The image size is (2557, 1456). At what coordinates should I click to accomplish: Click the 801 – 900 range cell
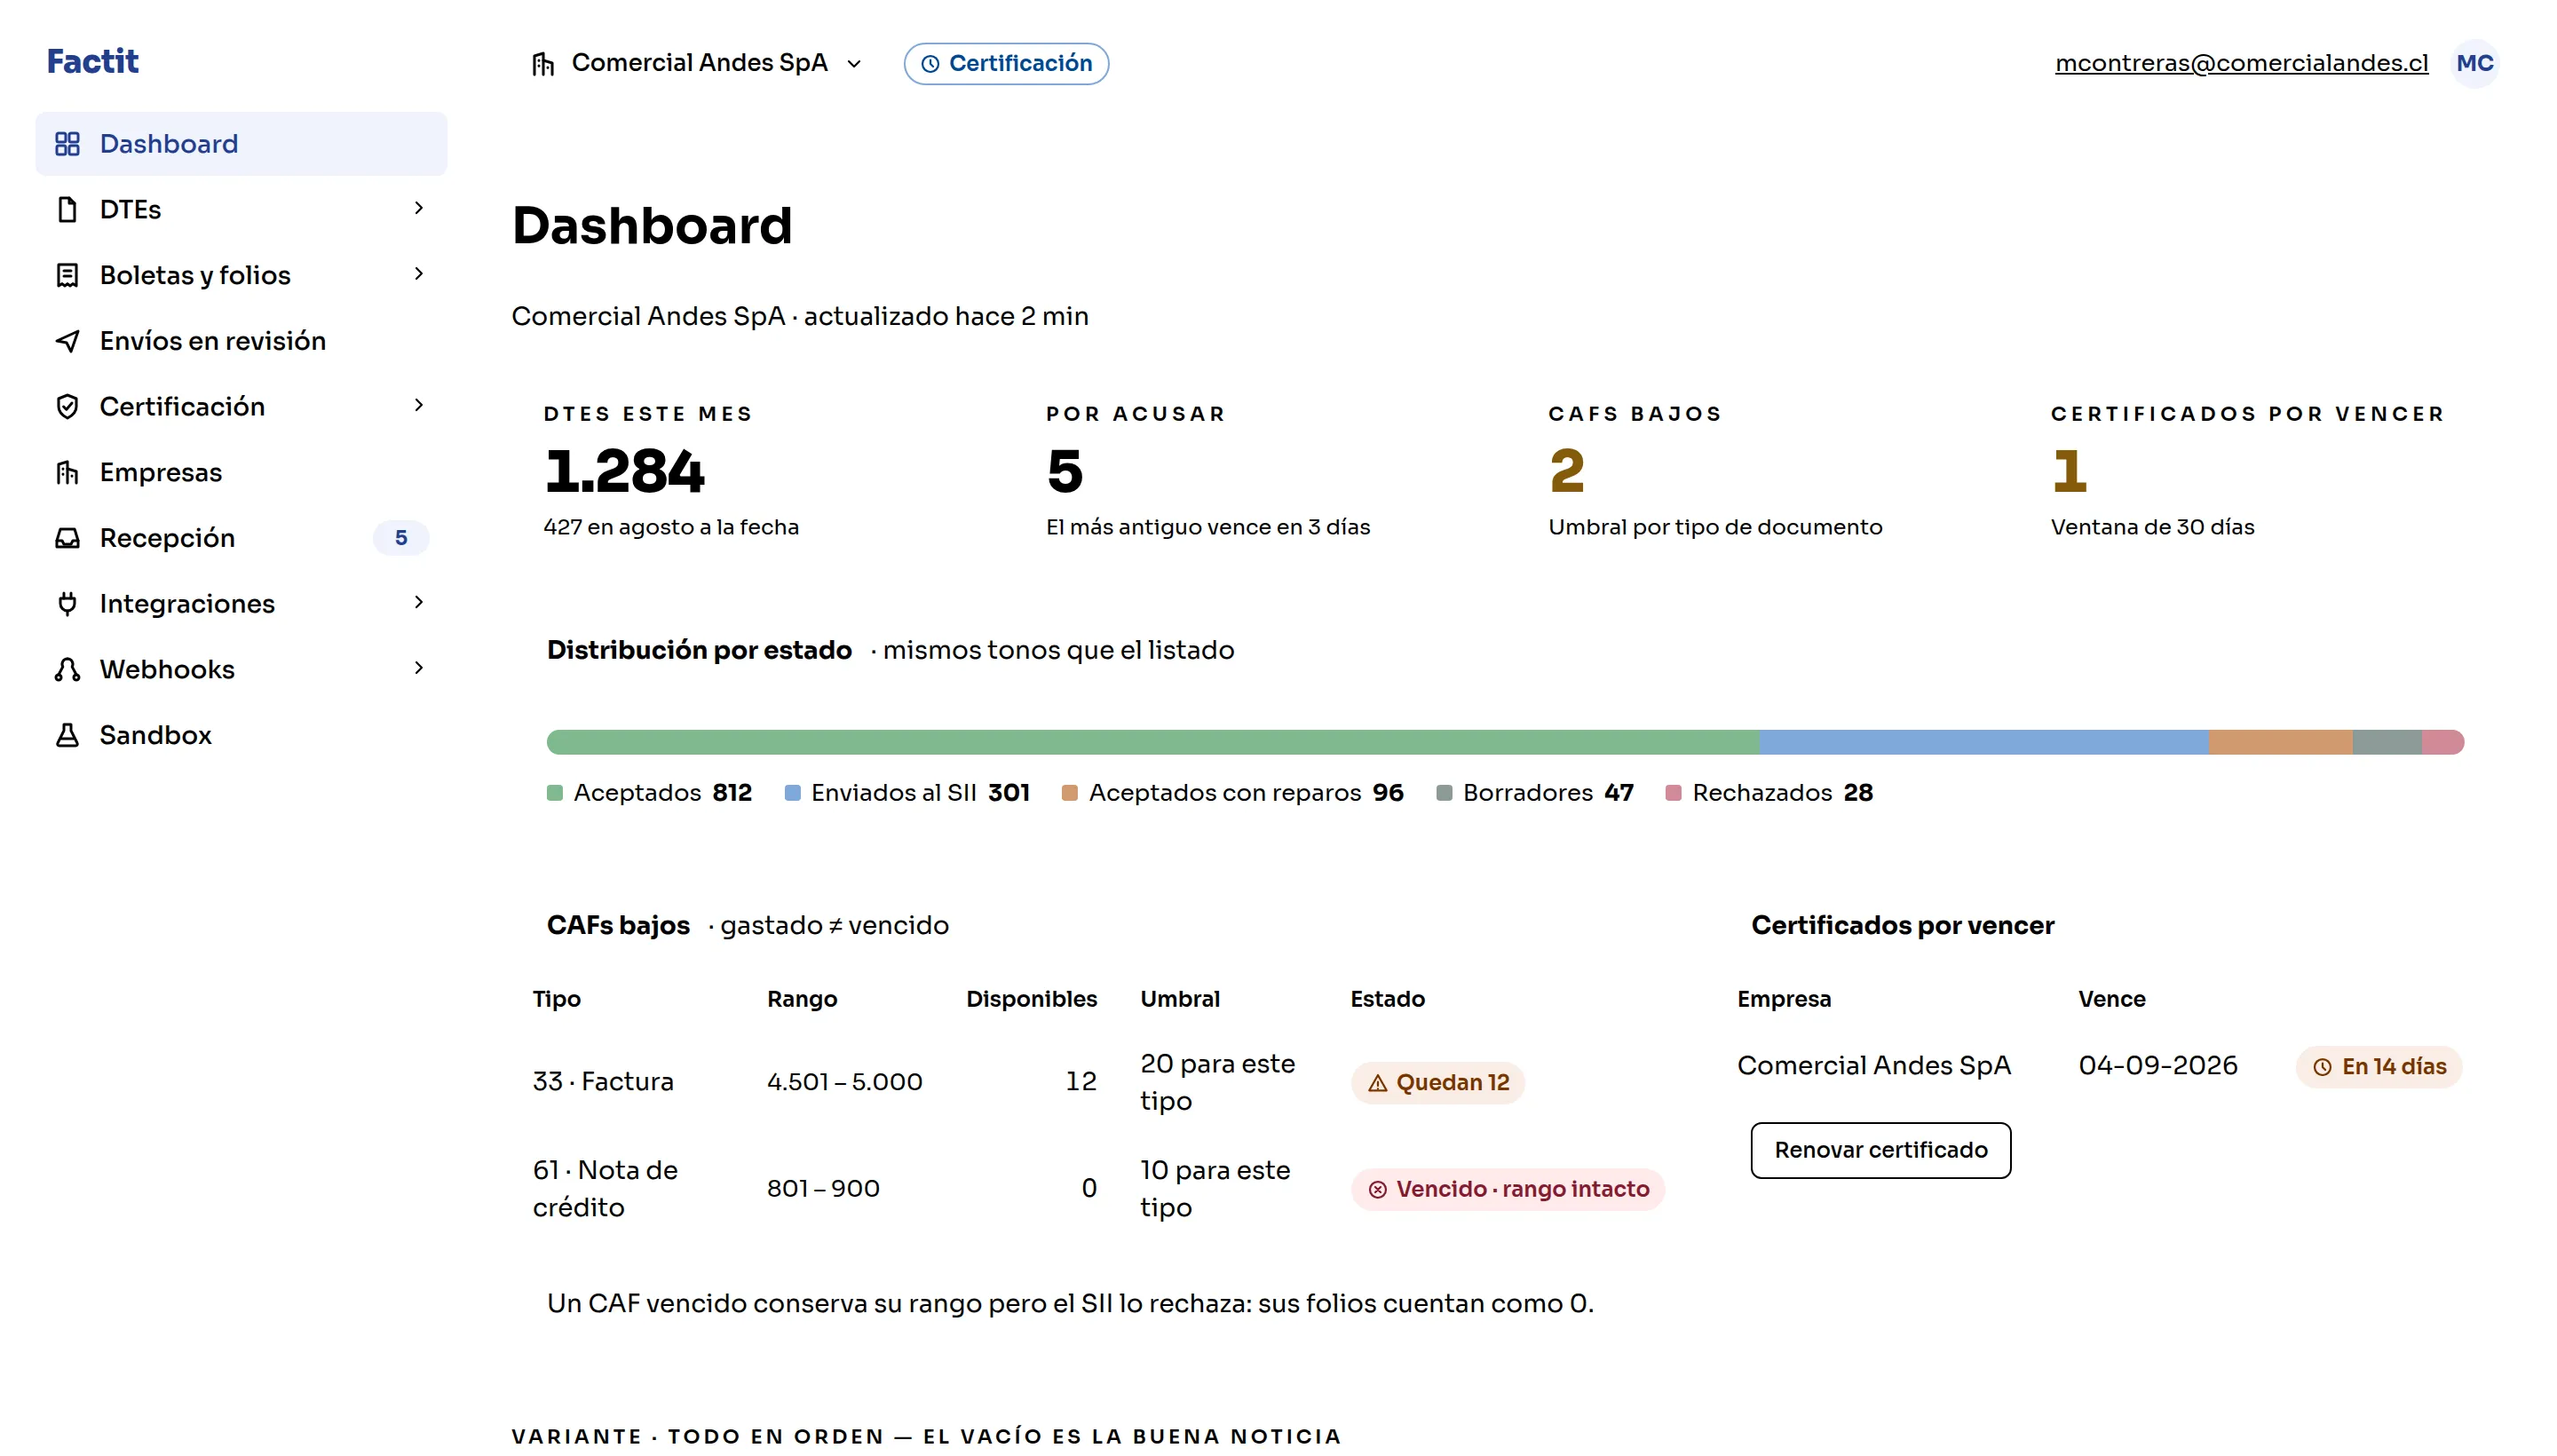823,1189
